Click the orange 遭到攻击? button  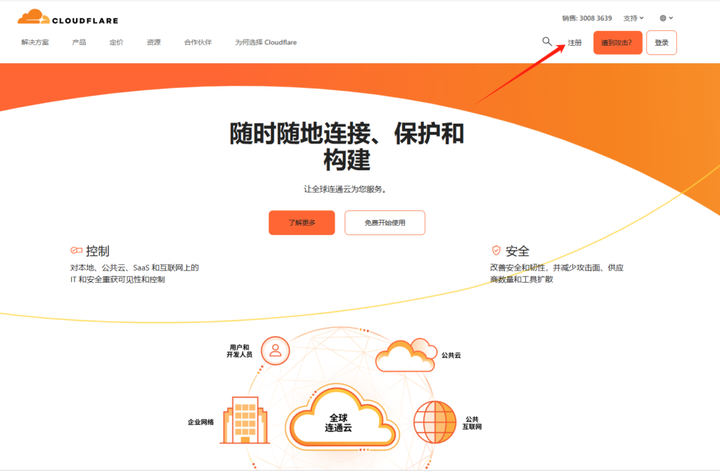tap(618, 43)
